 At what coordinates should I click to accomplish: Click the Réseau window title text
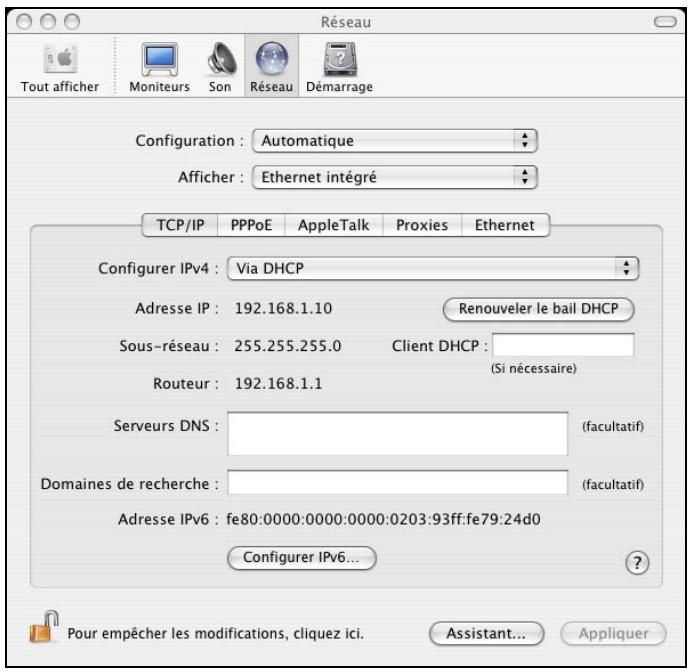click(346, 22)
